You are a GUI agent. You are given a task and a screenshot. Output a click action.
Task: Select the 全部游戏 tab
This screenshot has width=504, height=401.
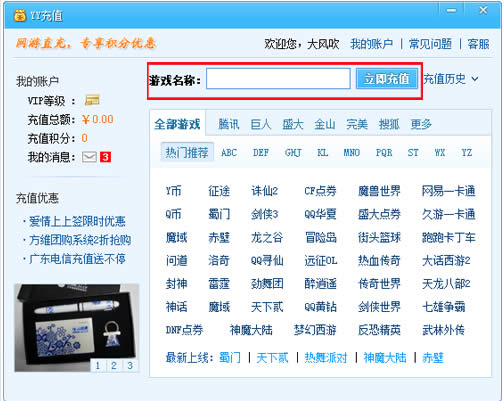(177, 124)
